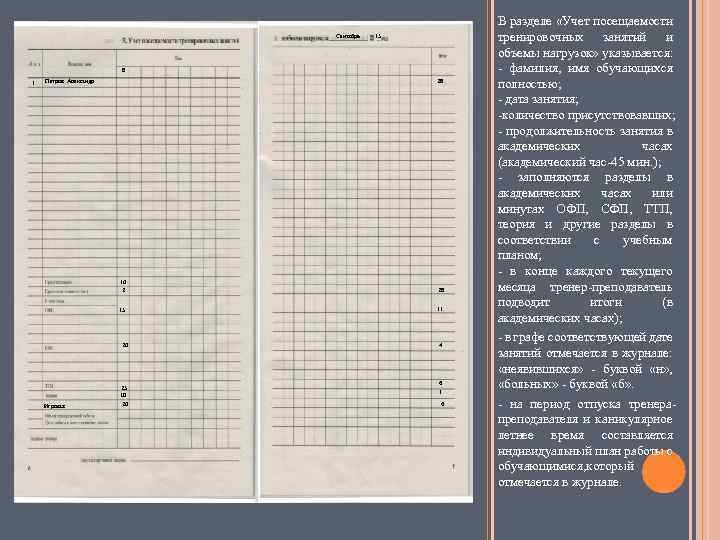Click the line '«больных» - буквой «б».'
Viewport: 720px width, 540px height.
tap(566, 384)
